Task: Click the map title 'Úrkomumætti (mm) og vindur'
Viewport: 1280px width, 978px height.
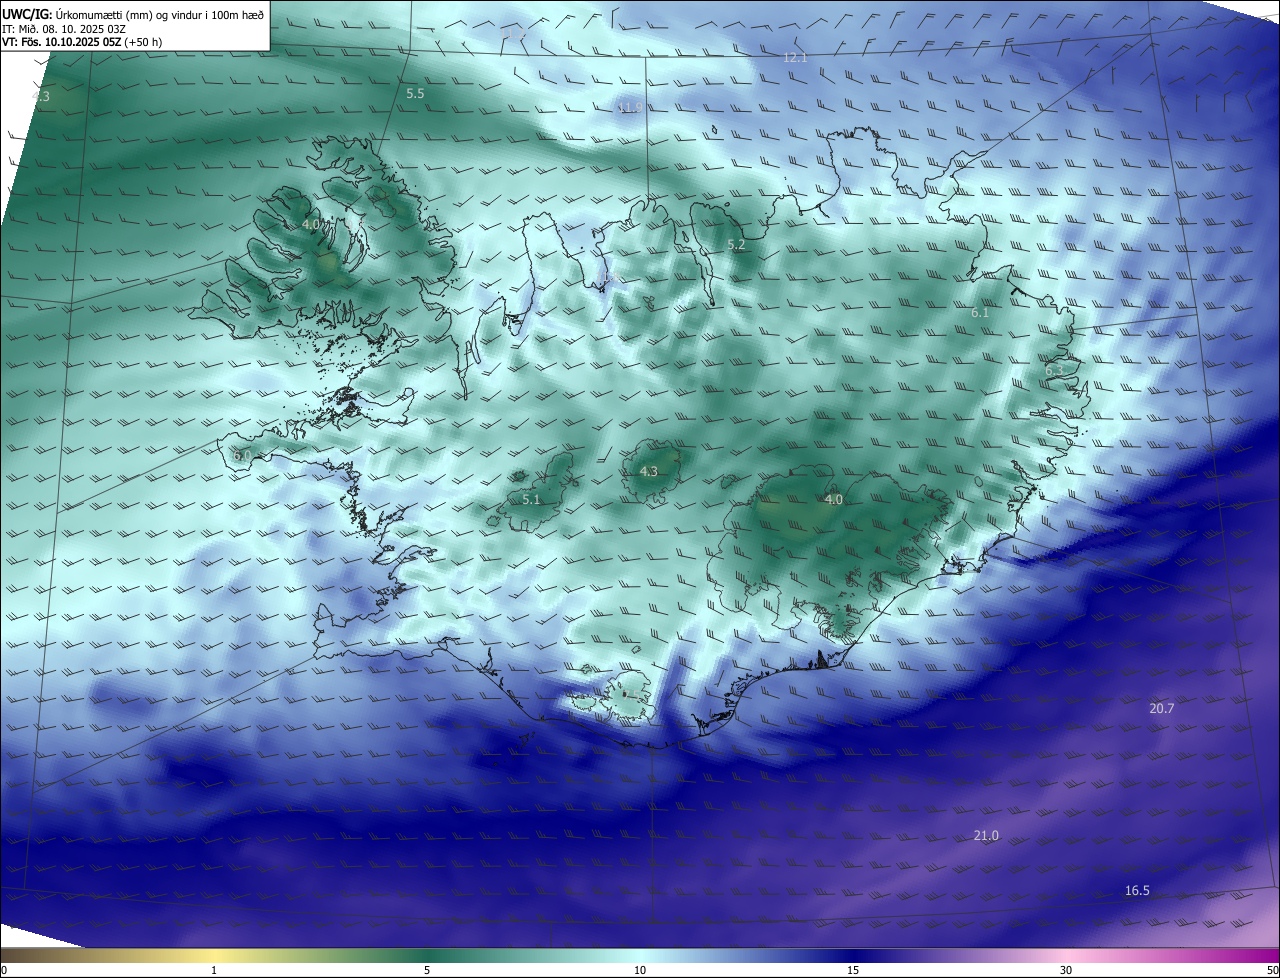Action: click(x=129, y=14)
